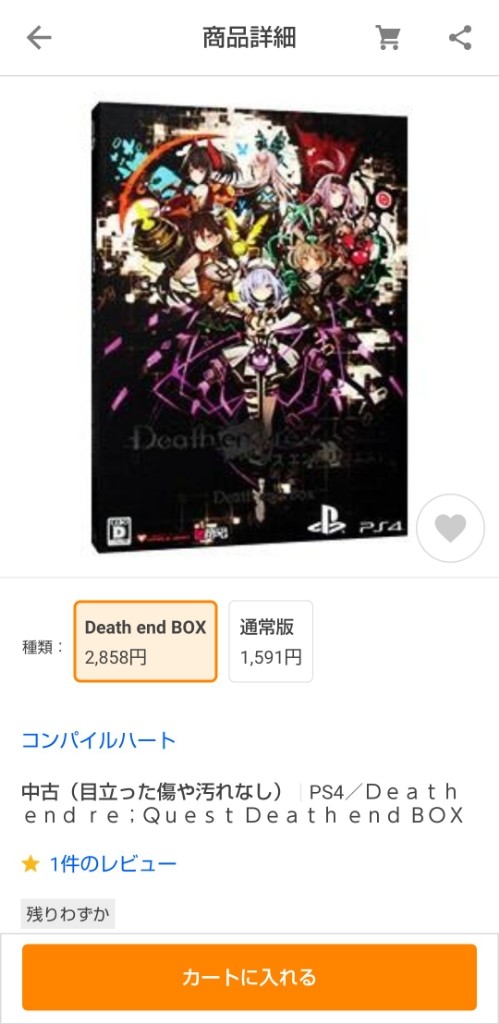Select the 通常版 edition option

click(x=270, y=641)
